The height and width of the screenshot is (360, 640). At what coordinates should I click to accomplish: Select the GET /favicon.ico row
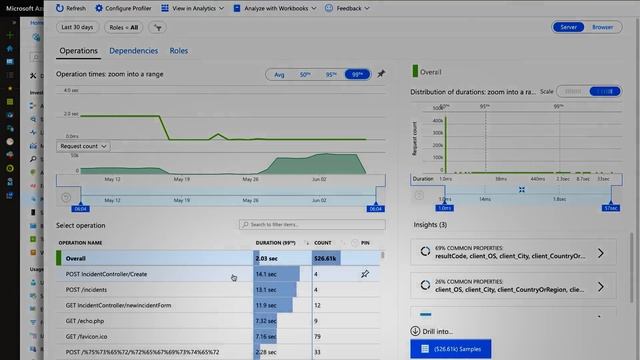[218, 336]
